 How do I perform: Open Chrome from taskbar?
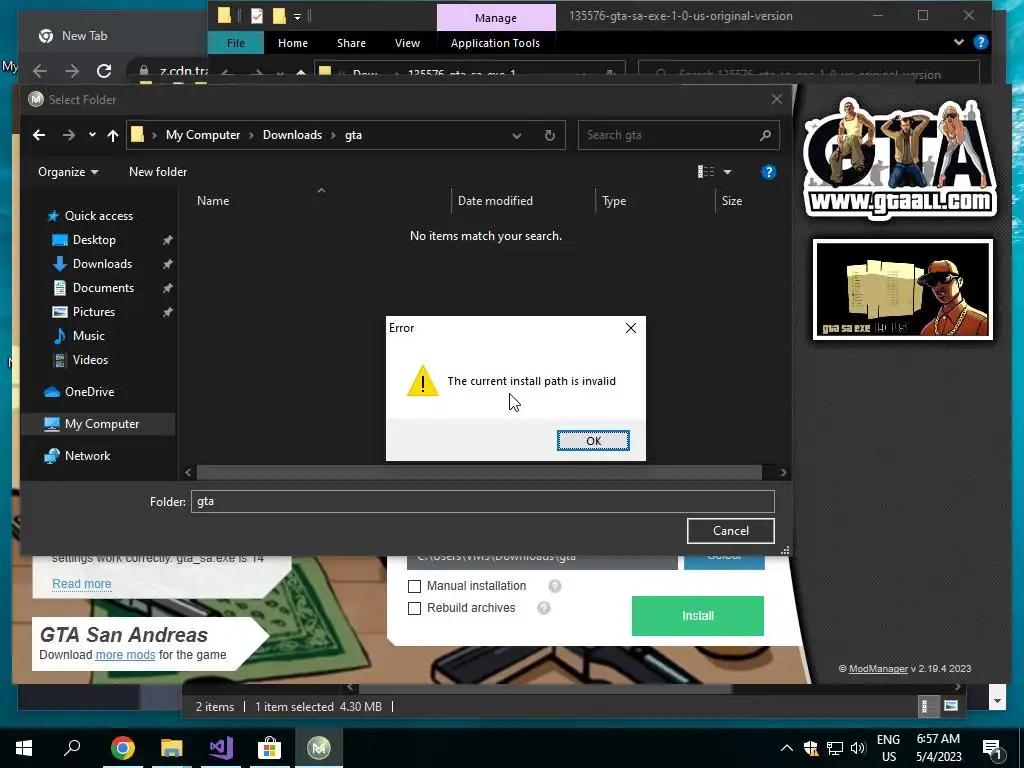click(x=122, y=748)
